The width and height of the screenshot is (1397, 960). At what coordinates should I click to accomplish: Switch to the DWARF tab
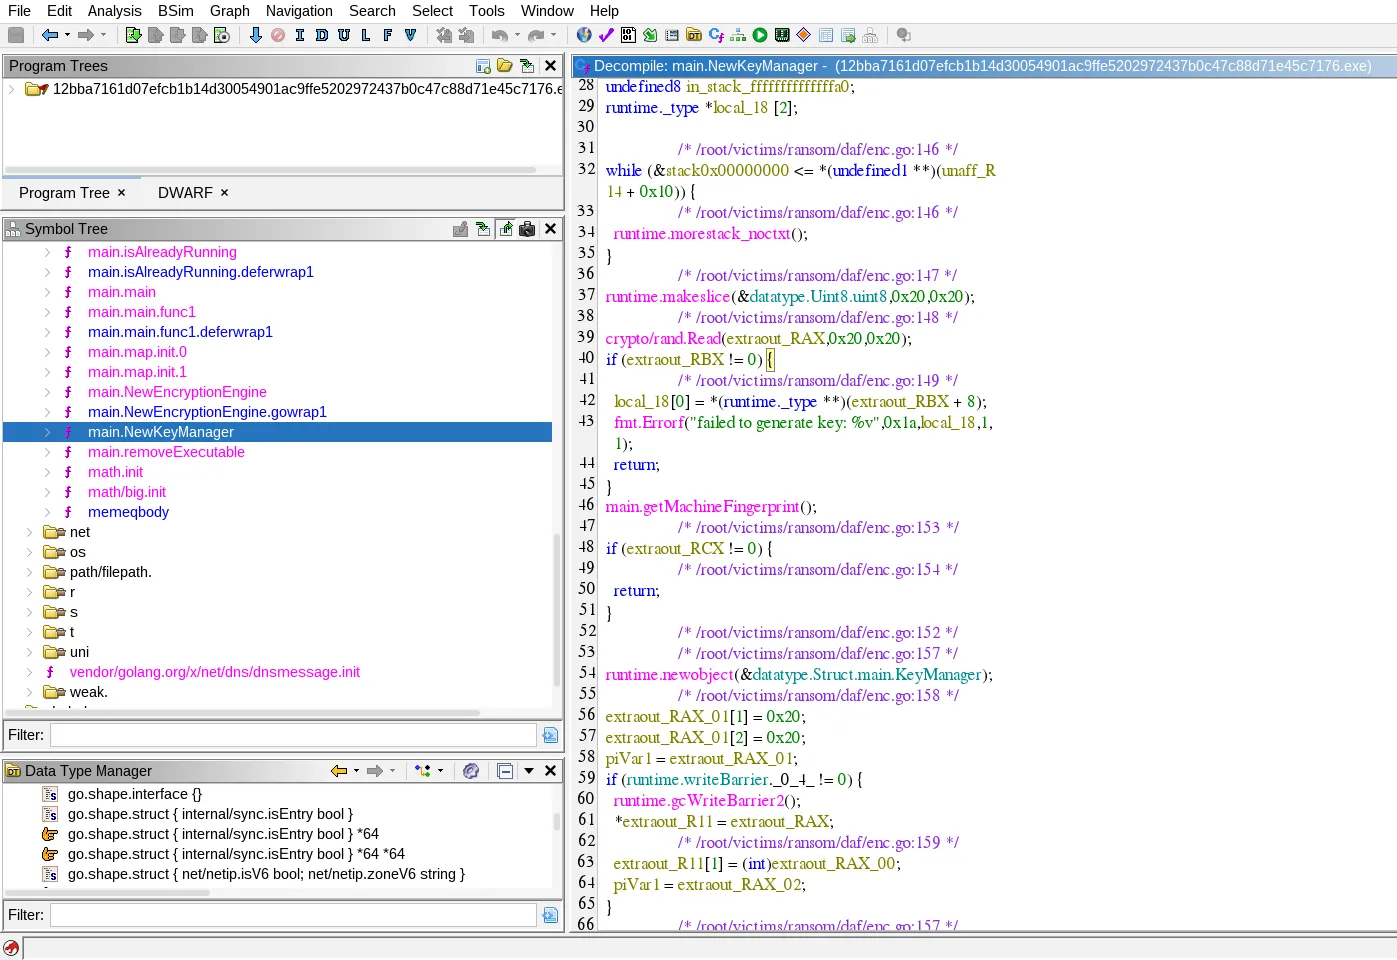click(x=185, y=193)
